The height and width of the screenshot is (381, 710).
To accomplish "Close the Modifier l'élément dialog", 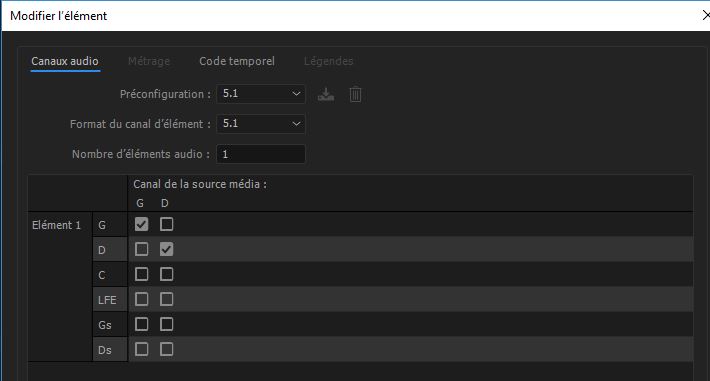I will coord(705,15).
